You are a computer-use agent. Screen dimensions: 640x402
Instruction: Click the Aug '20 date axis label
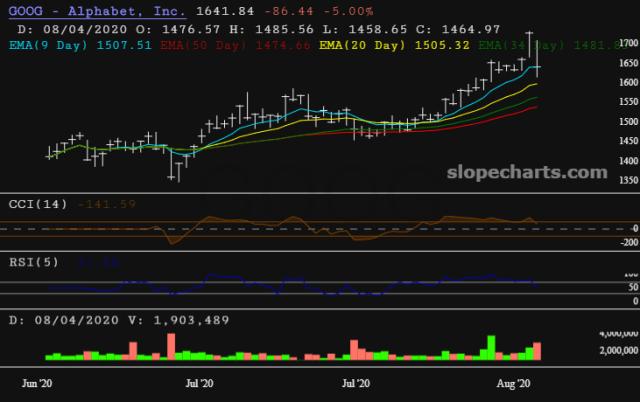click(513, 383)
